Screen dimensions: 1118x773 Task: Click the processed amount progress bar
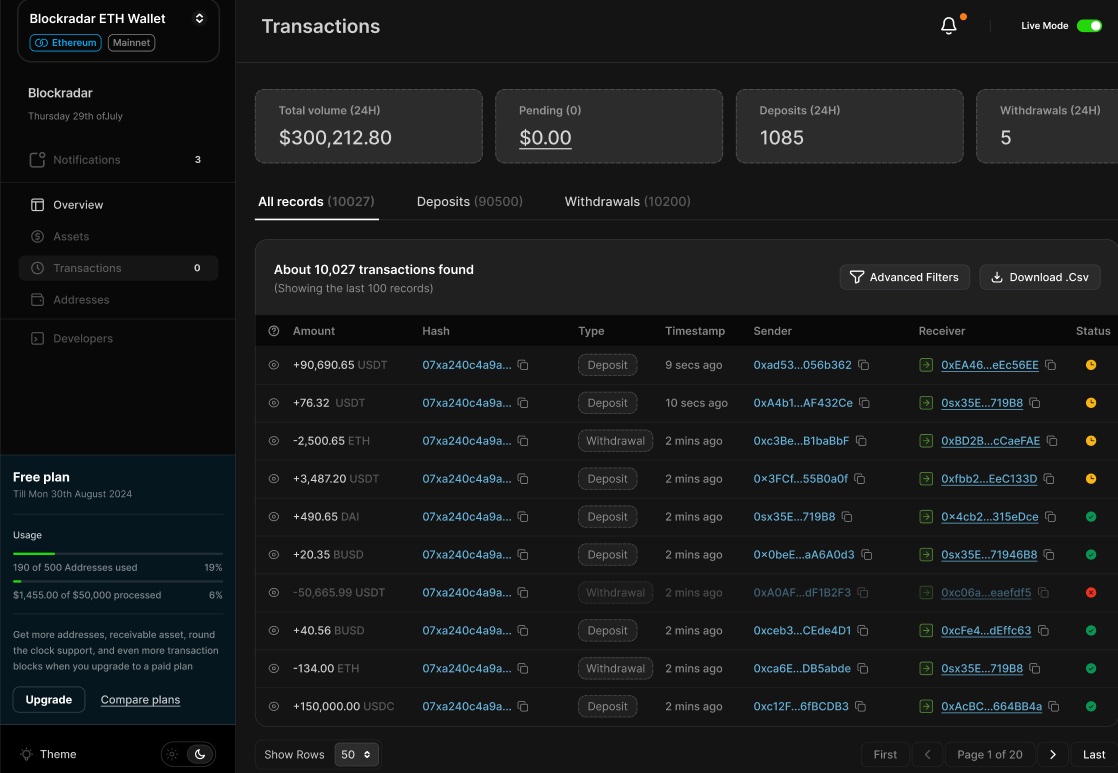118,581
